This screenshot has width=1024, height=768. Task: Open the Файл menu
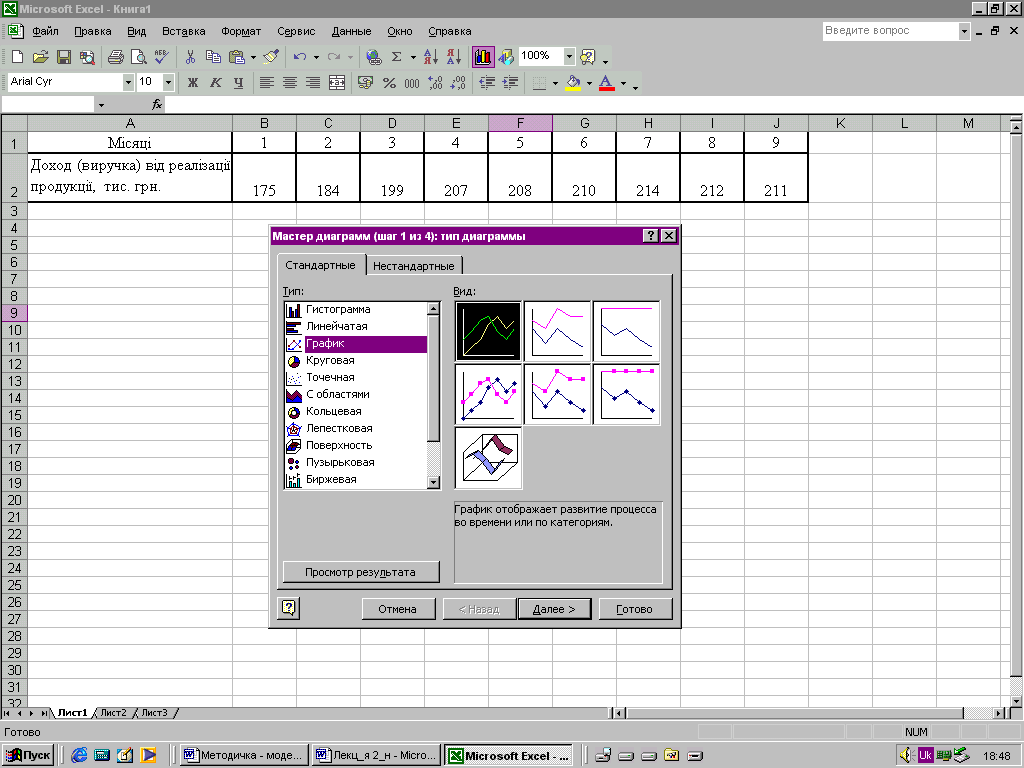(x=45, y=31)
